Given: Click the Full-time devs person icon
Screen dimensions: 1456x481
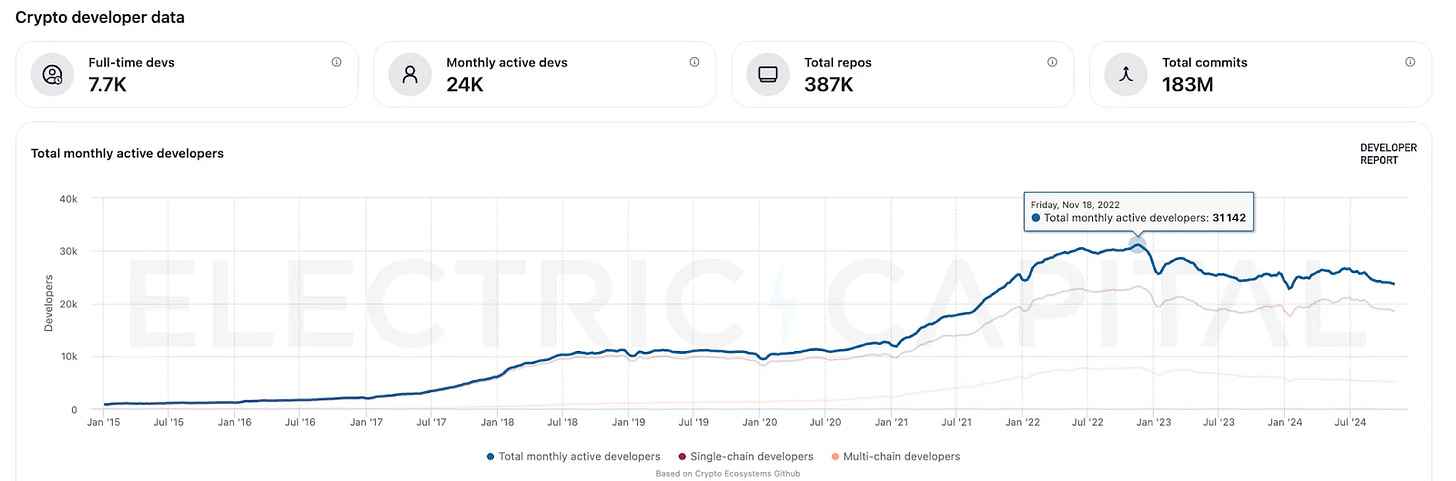Looking at the screenshot, I should click(x=51, y=74).
